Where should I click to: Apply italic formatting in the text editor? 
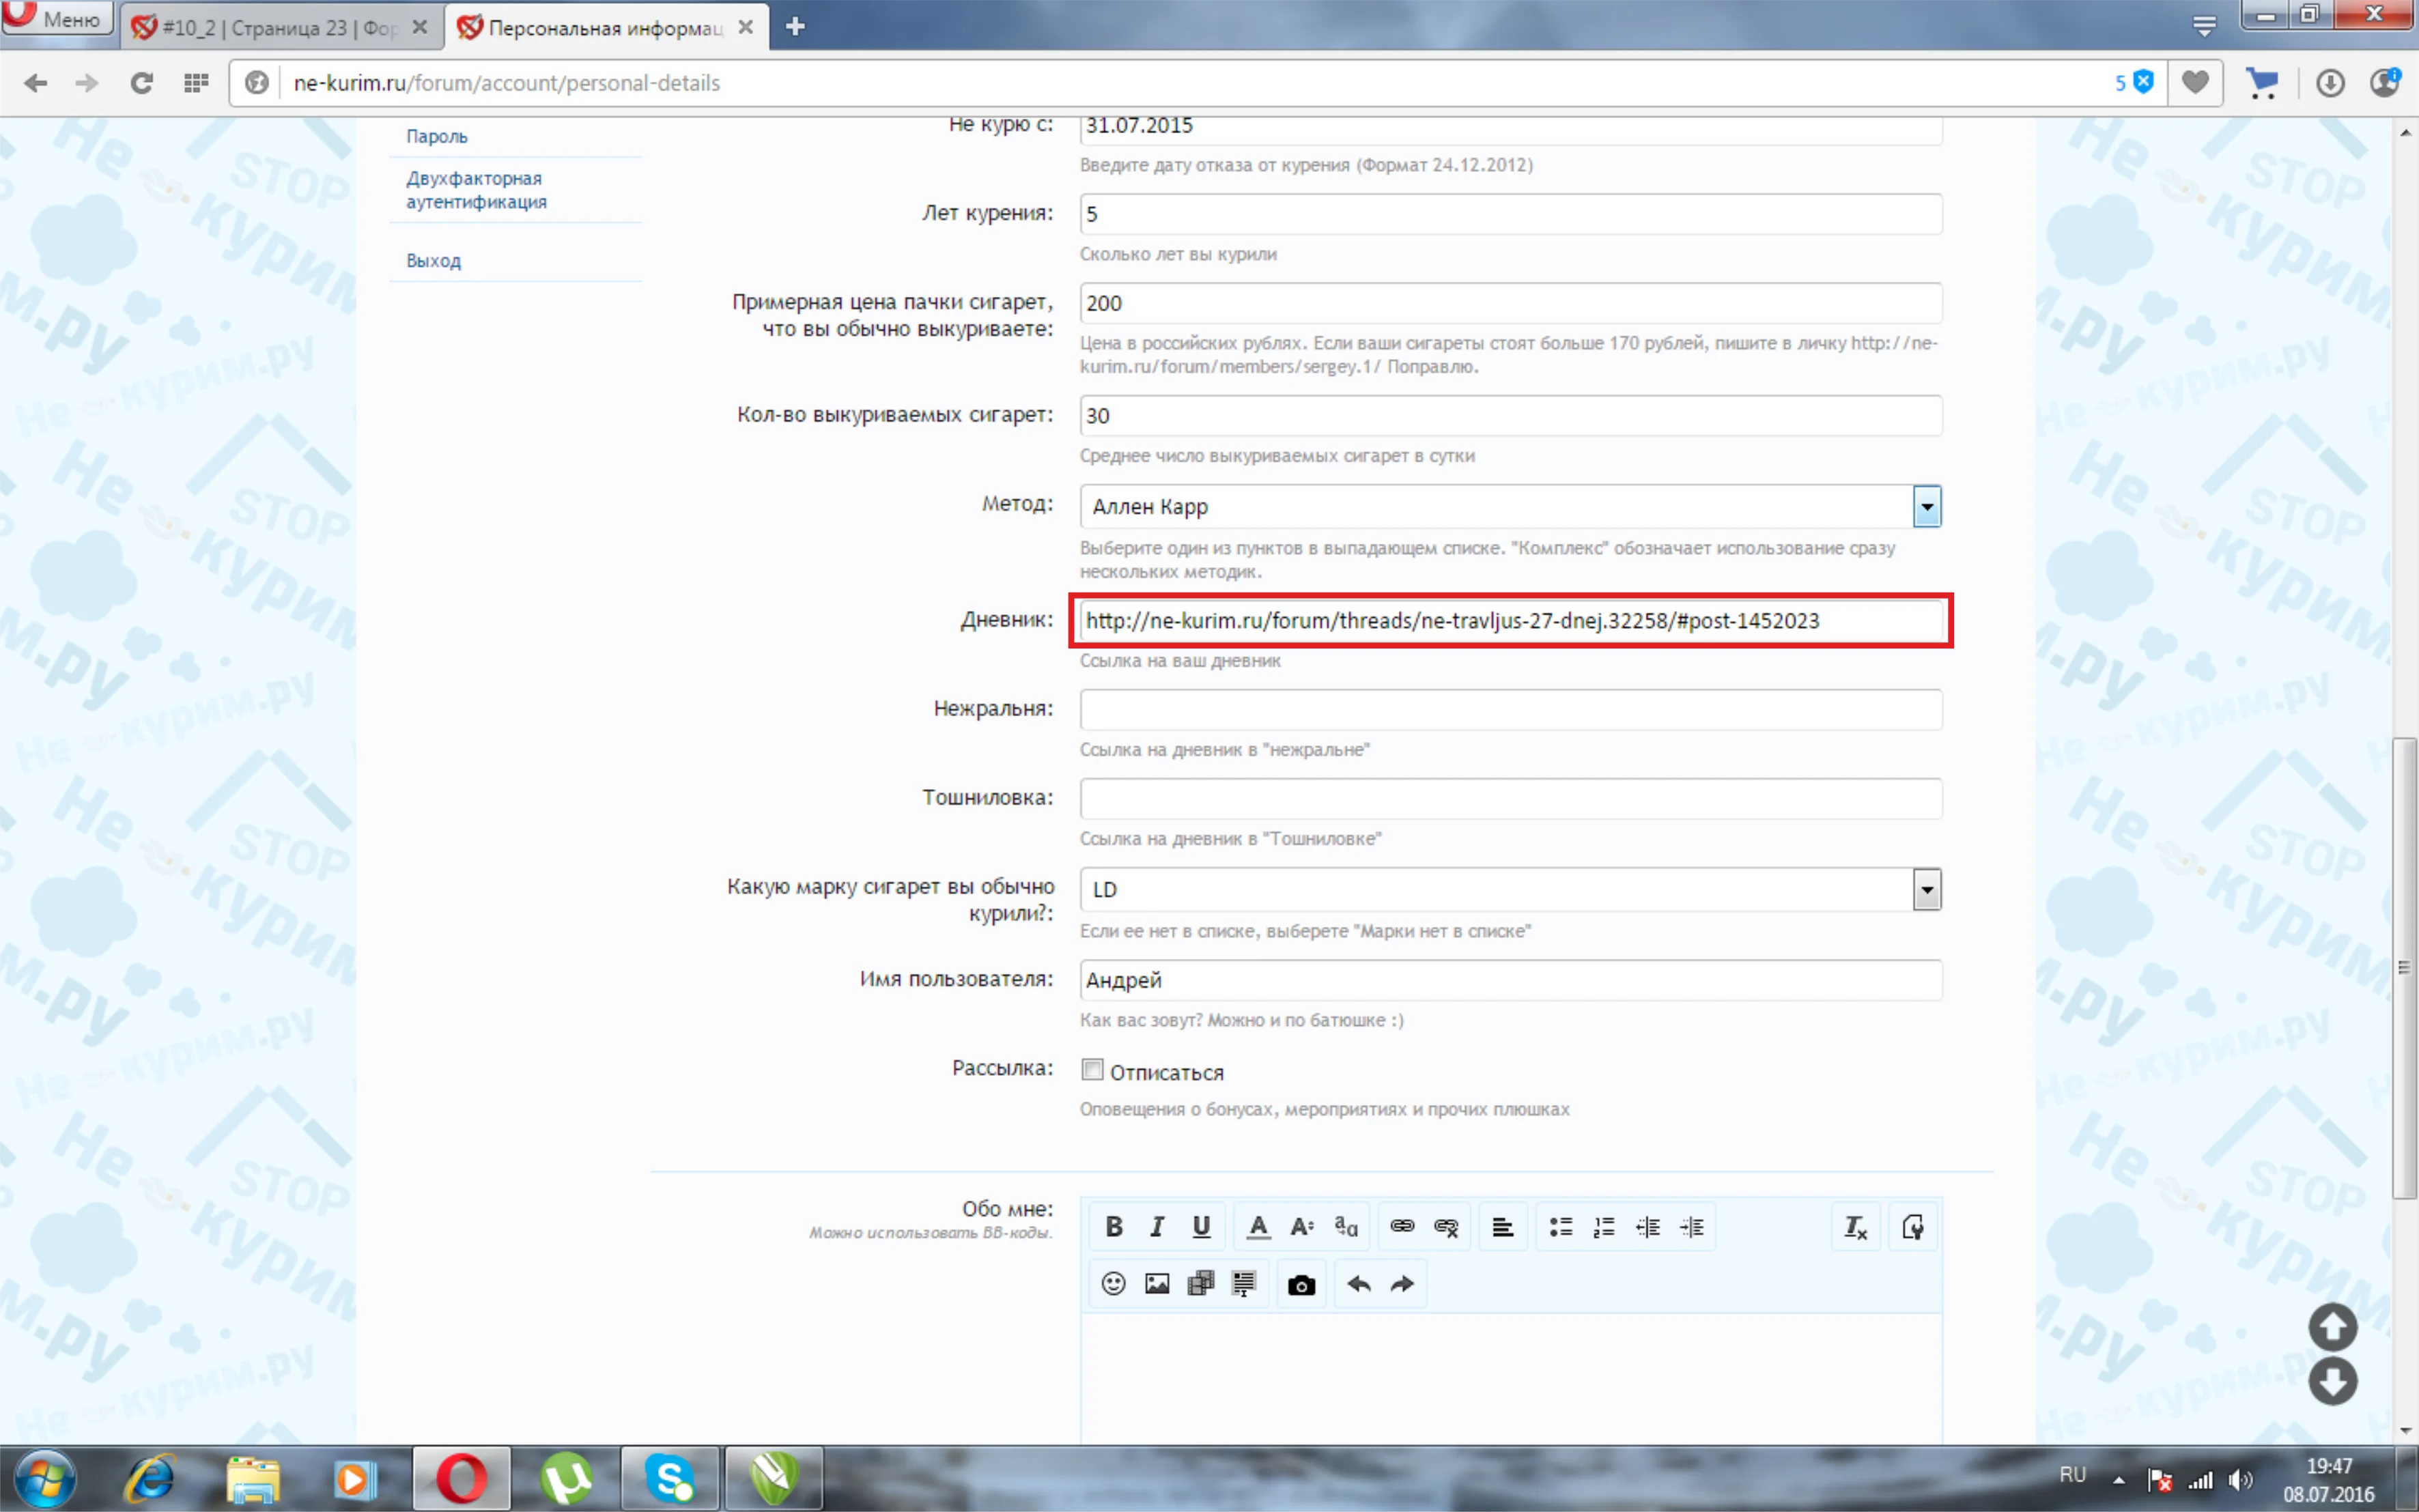coord(1156,1226)
